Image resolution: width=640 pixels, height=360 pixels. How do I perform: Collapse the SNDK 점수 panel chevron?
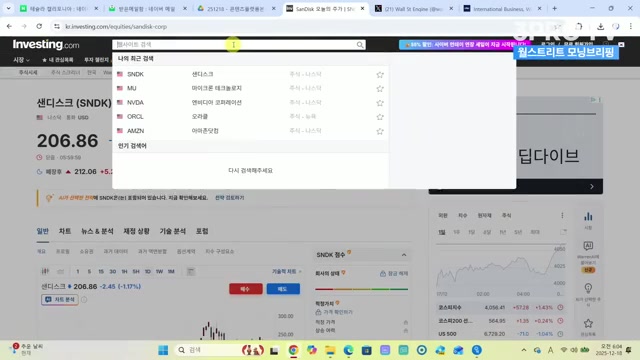404,255
